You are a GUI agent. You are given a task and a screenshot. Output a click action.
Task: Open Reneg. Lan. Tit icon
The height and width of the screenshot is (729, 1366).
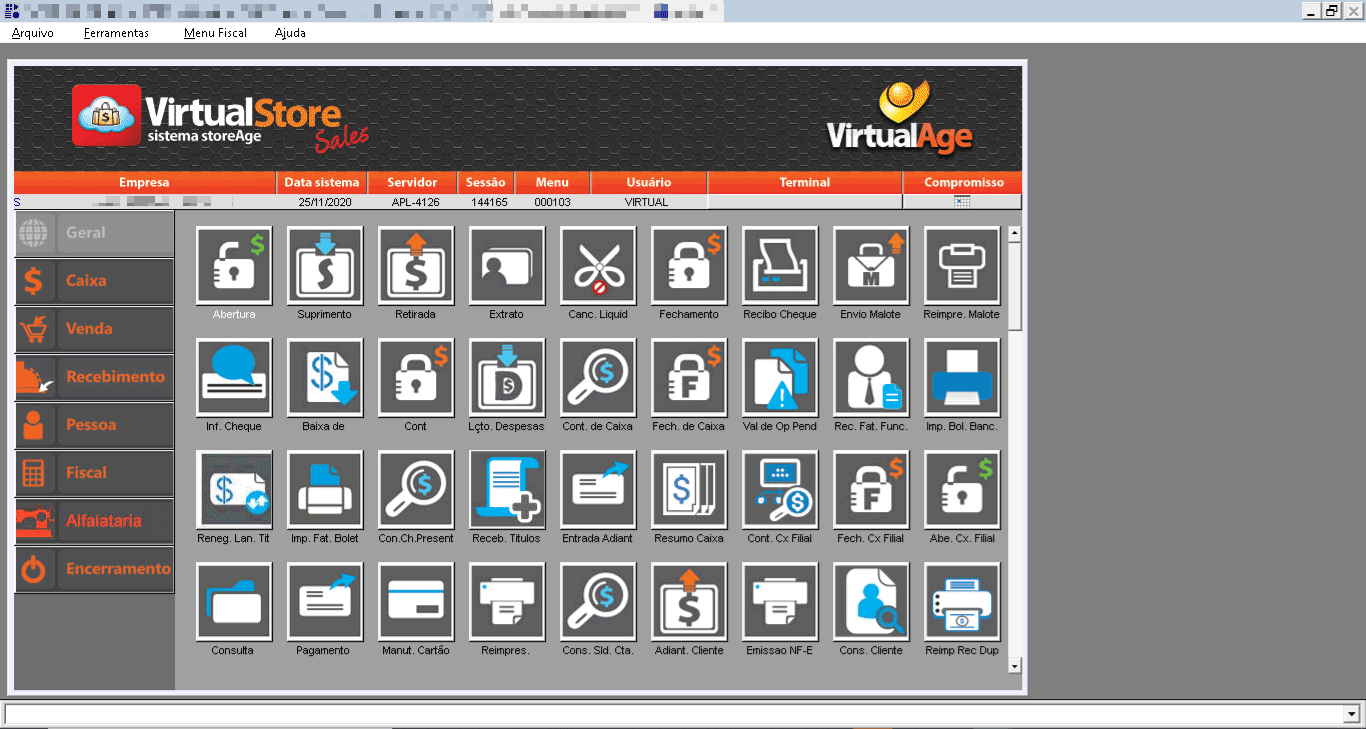[234, 489]
